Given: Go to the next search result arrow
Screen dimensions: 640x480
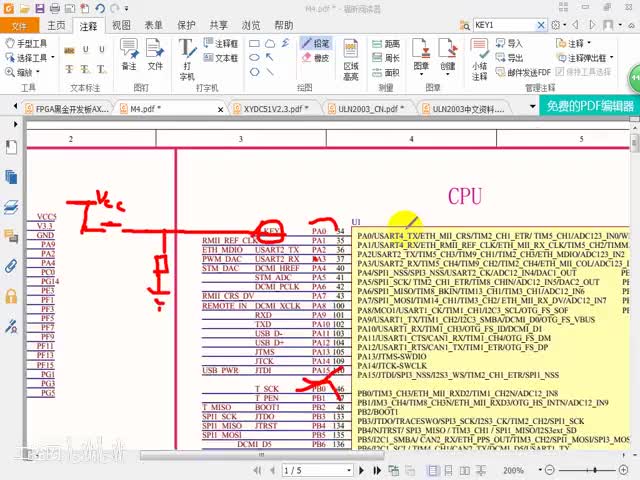Looking at the screenshot, I should [592, 25].
